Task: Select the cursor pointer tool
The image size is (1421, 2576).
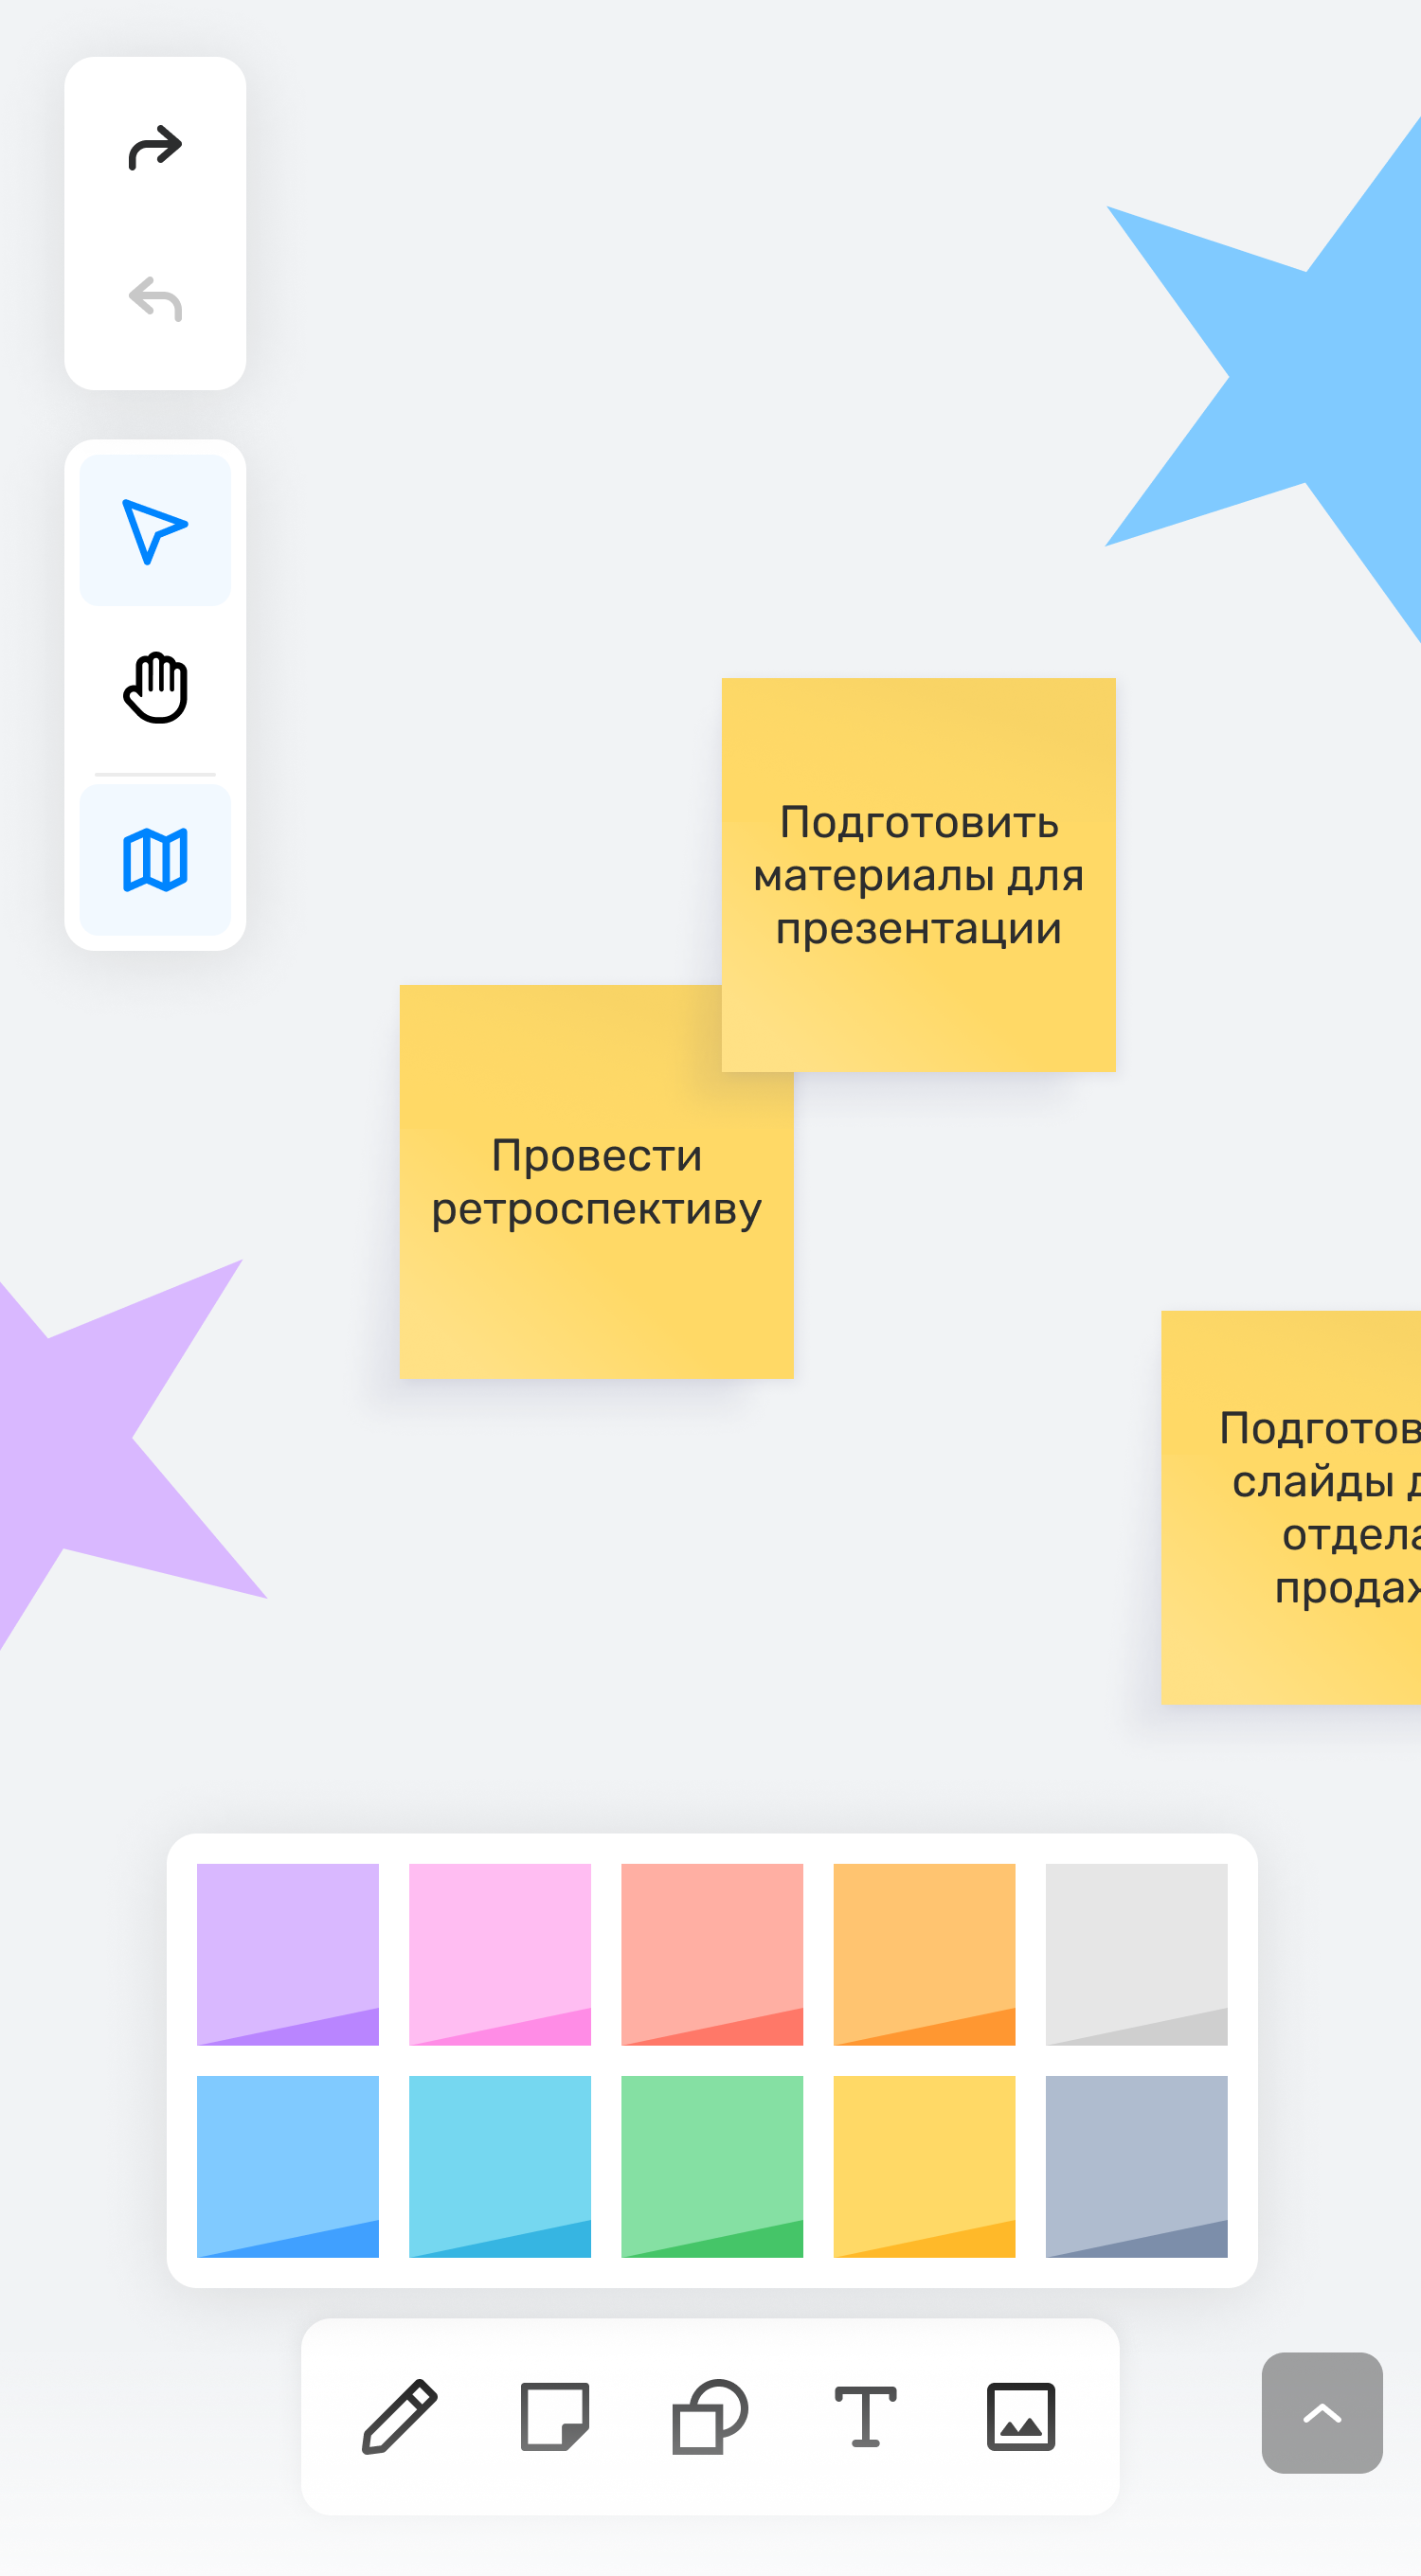Action: 155,531
